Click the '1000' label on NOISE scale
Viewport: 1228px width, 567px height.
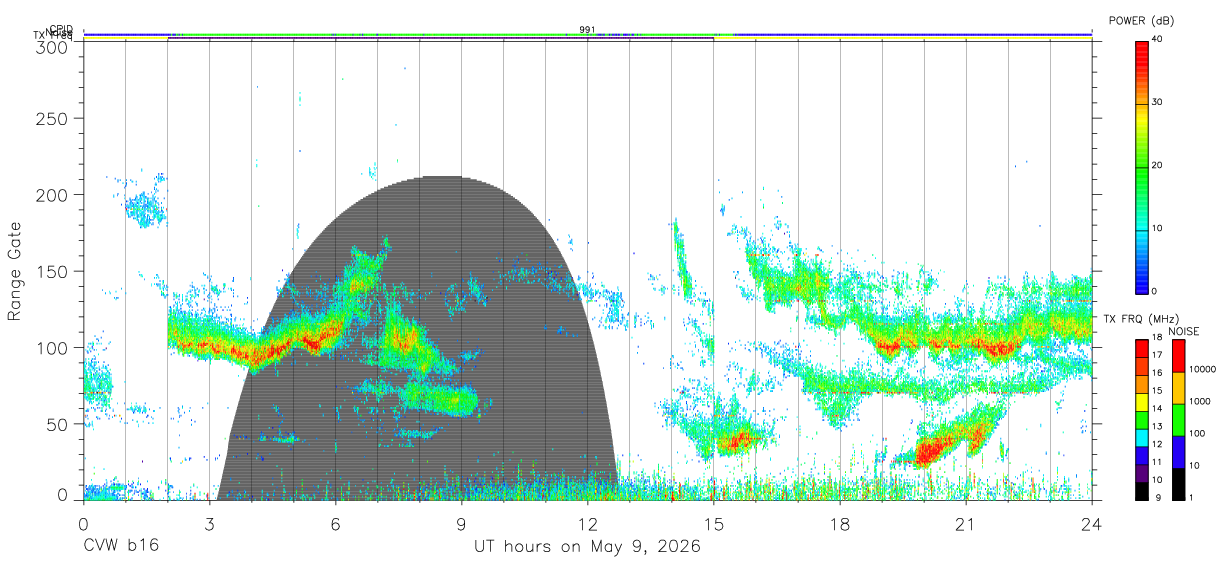[x=1200, y=401]
